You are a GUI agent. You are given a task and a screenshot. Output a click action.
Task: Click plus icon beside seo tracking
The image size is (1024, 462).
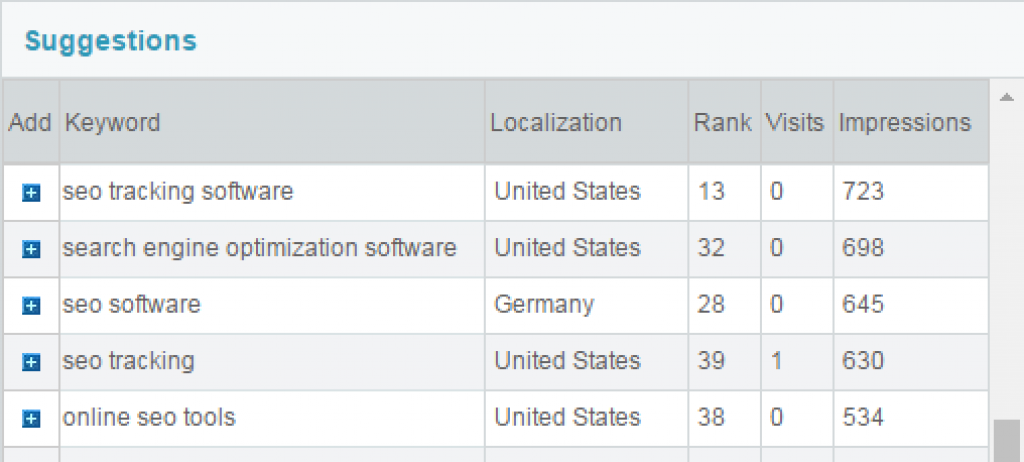pos(31,362)
